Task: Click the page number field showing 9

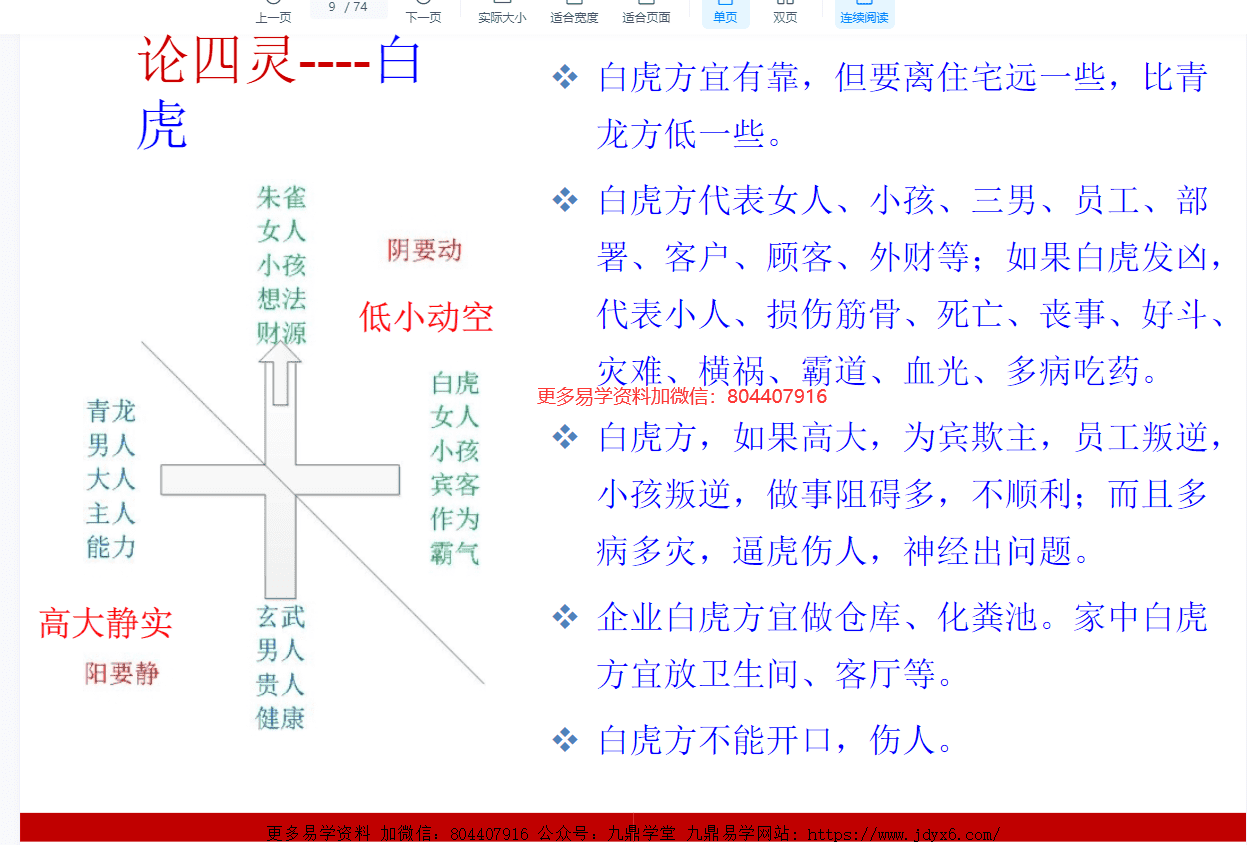Action: coord(333,7)
